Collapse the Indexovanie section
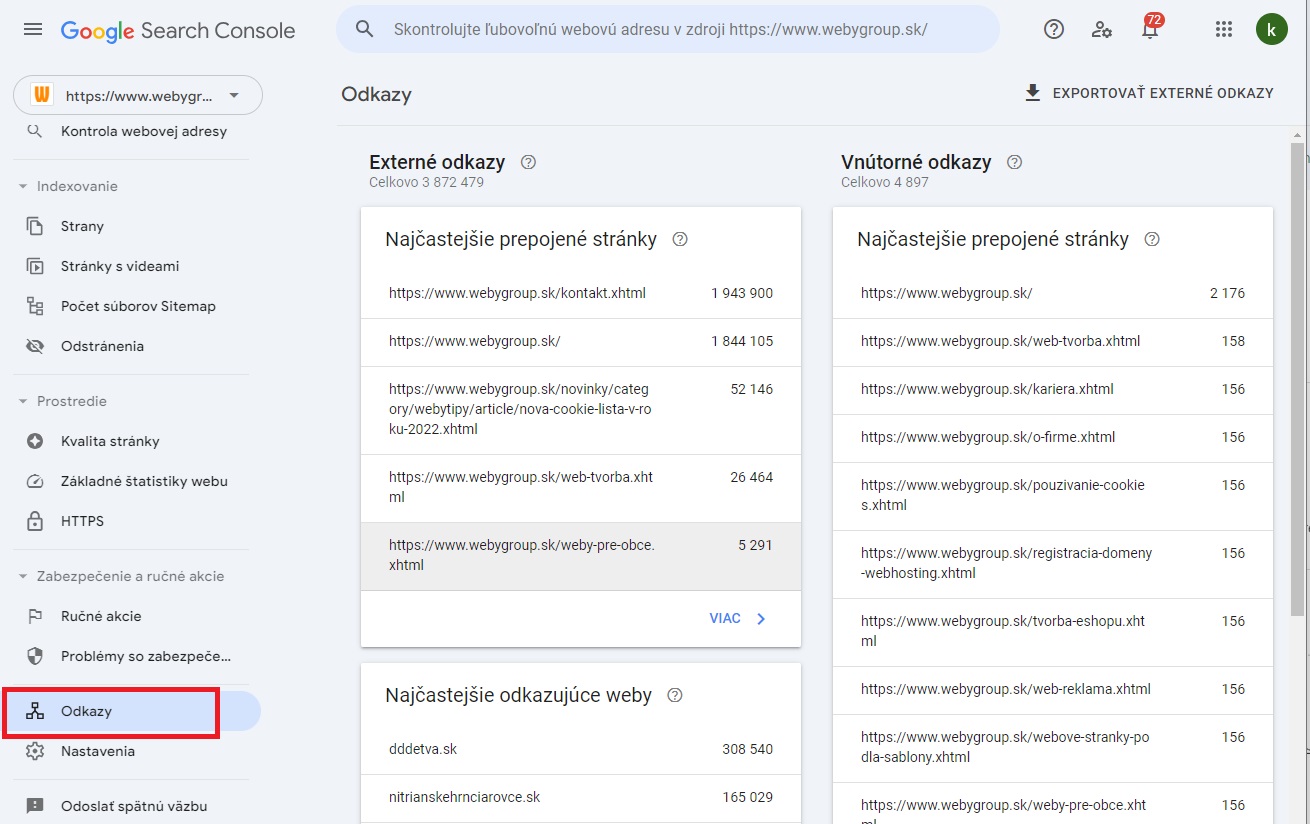 click(x=23, y=186)
